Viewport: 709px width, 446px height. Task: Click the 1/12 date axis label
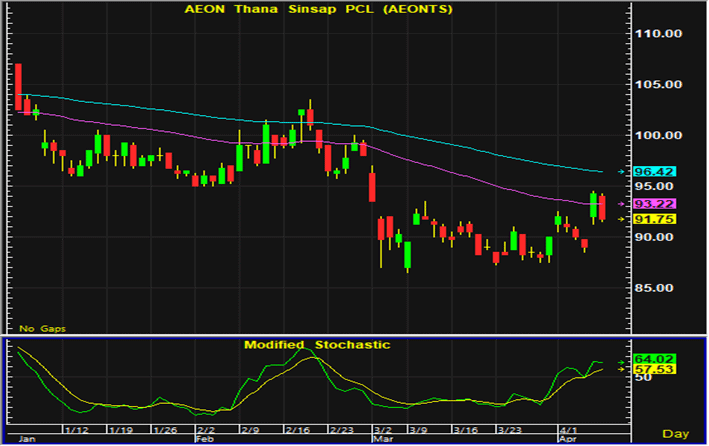click(x=76, y=428)
